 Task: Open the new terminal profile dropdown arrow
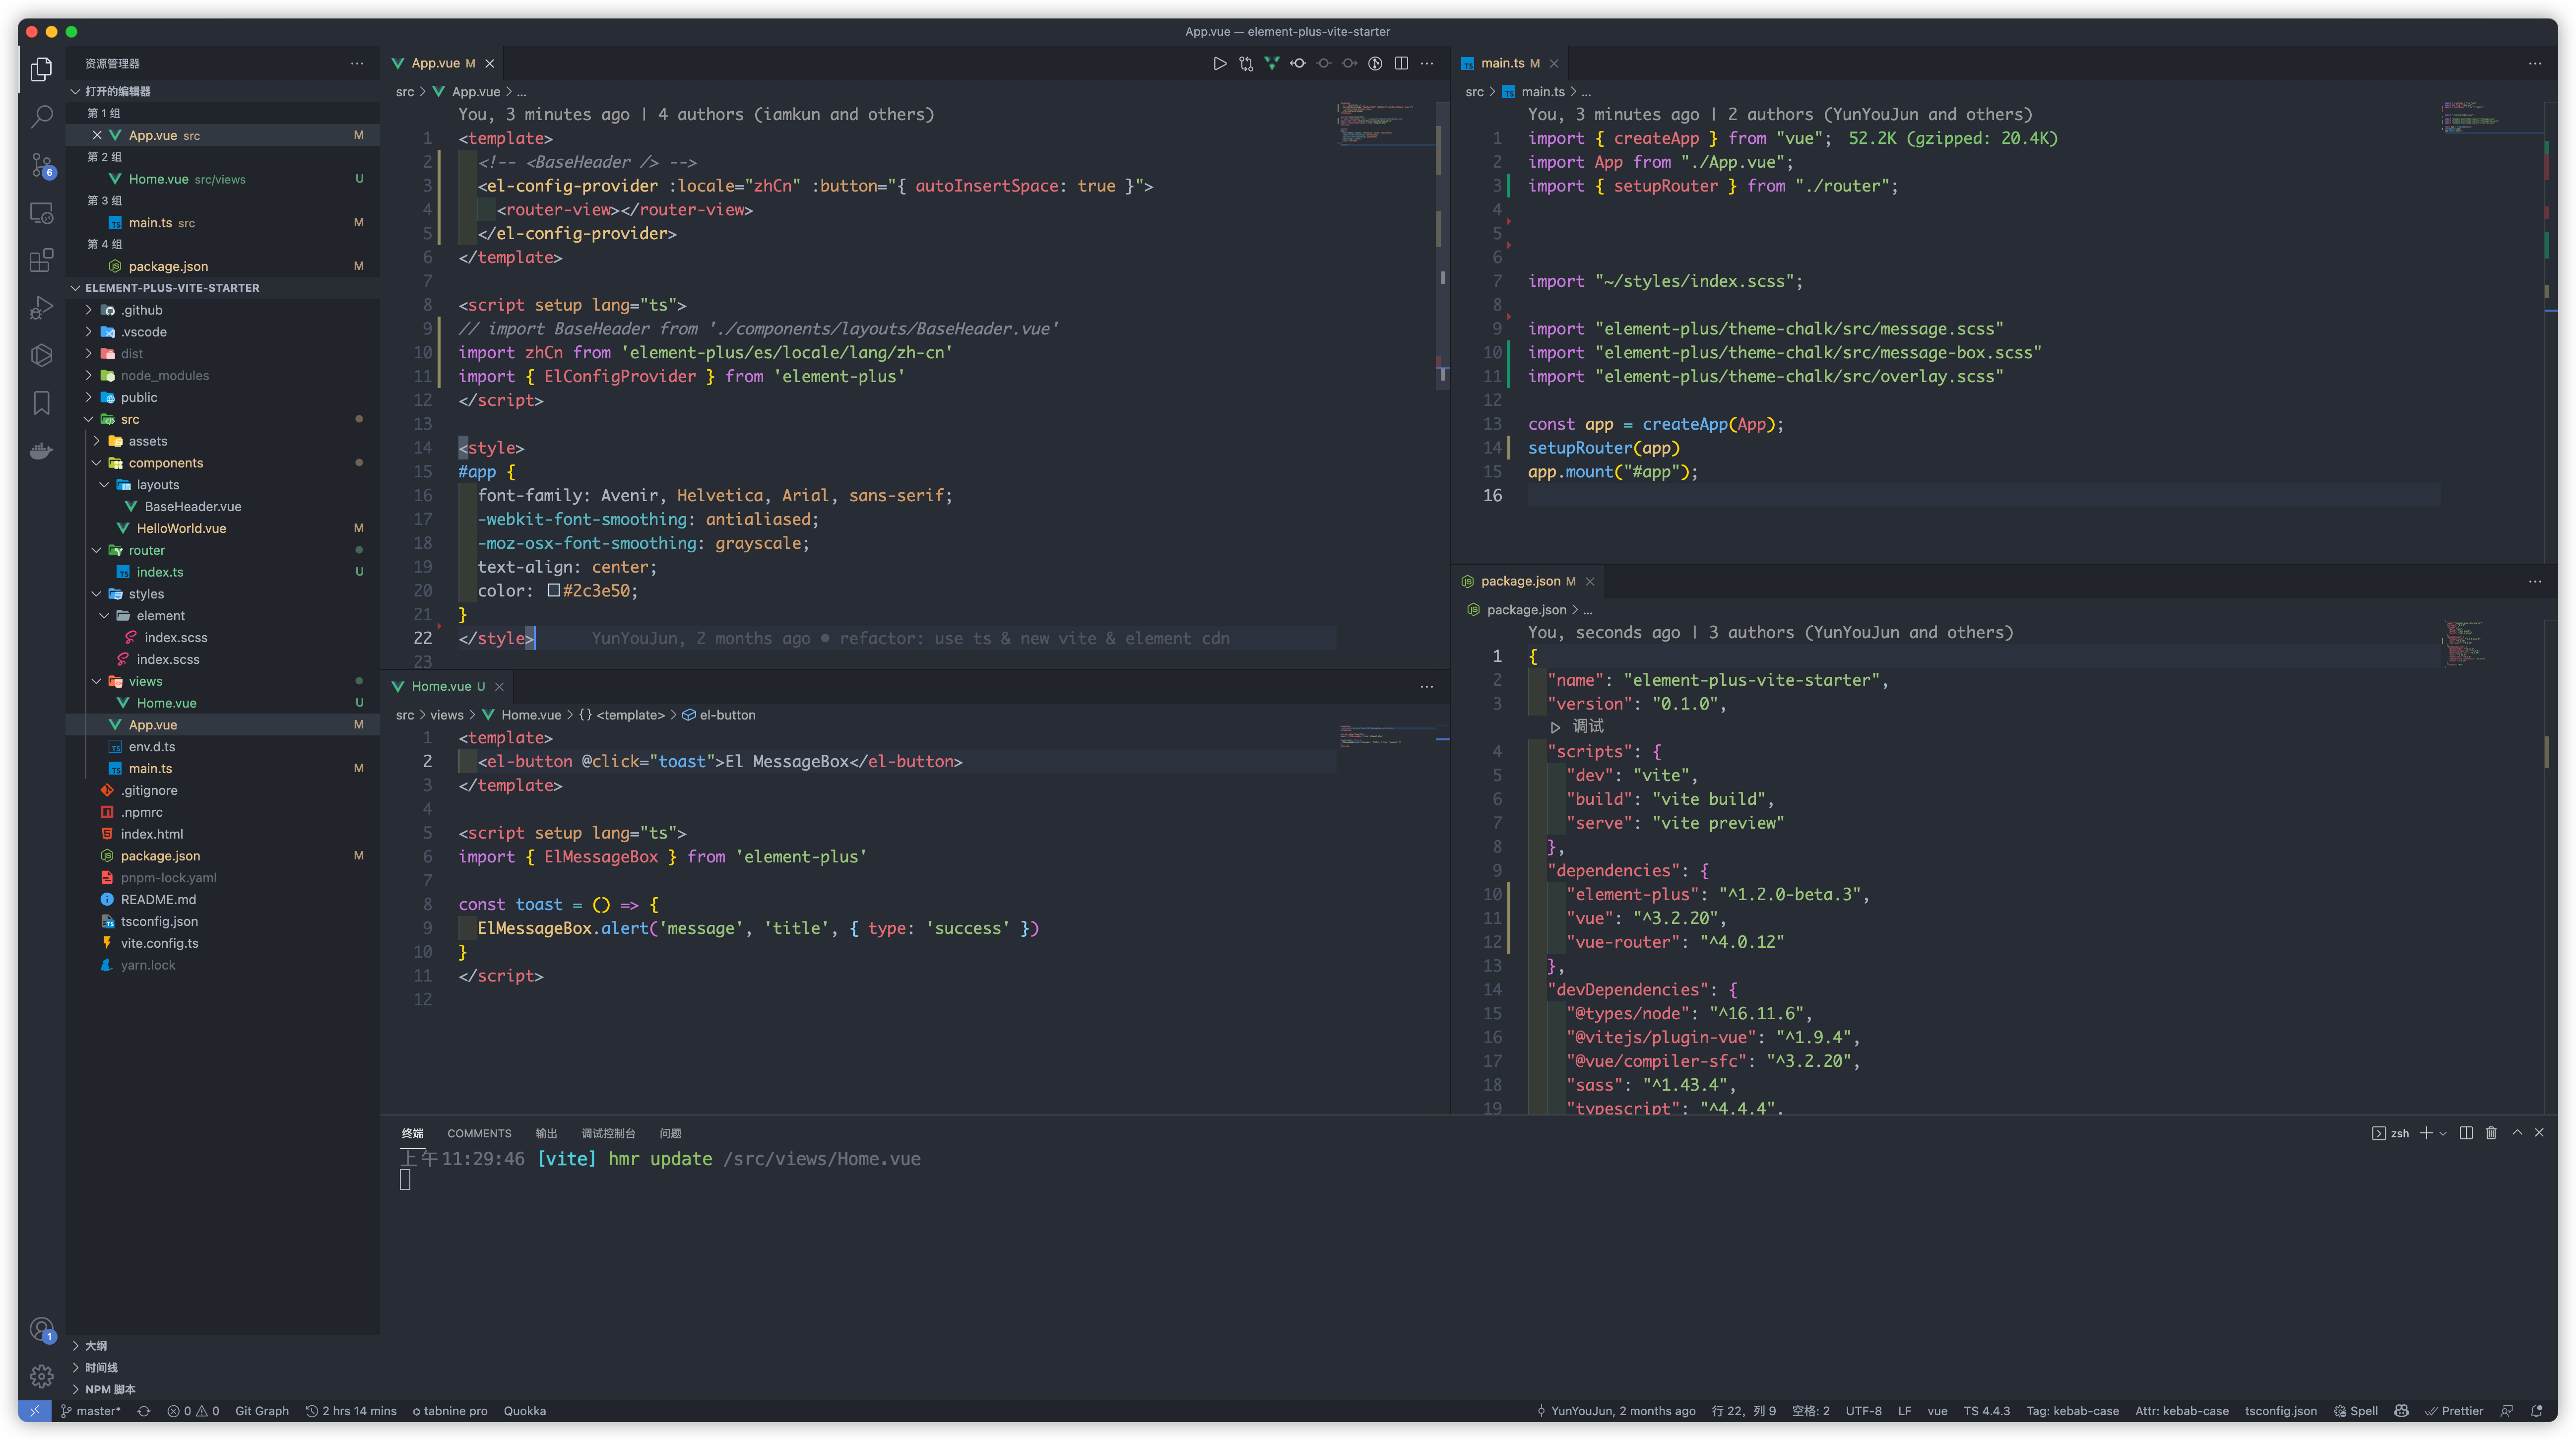tap(2443, 1133)
